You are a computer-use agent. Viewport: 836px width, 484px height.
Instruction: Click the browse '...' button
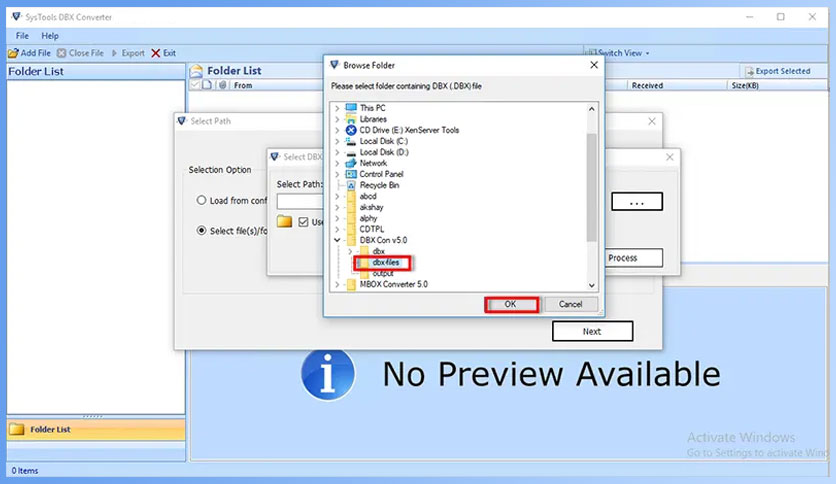(637, 201)
